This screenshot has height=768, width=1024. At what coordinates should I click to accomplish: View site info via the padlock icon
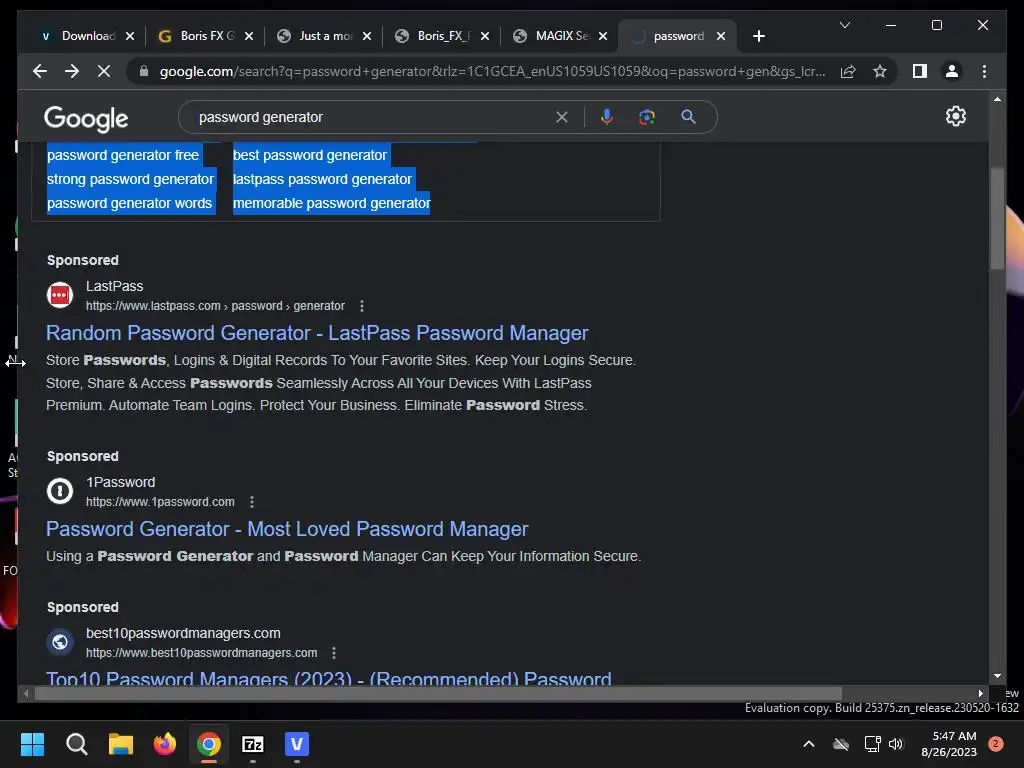(x=144, y=71)
